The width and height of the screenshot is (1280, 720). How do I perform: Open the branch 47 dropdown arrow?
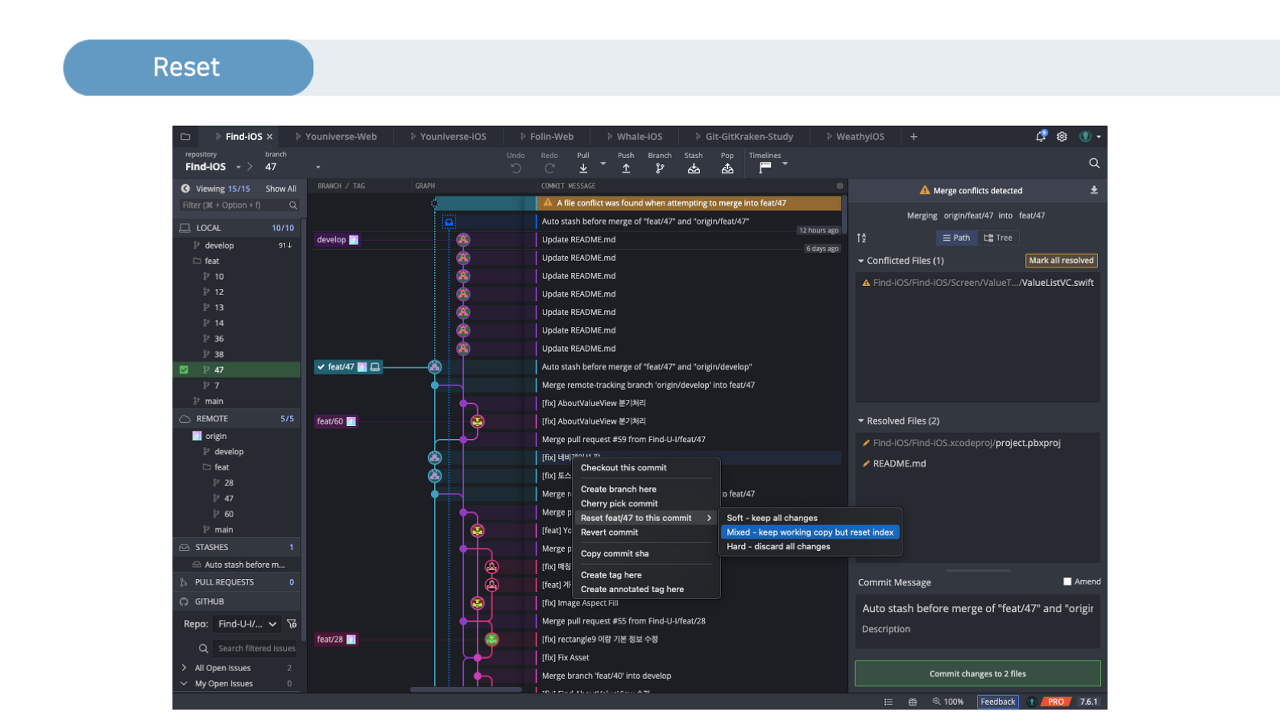coord(318,167)
